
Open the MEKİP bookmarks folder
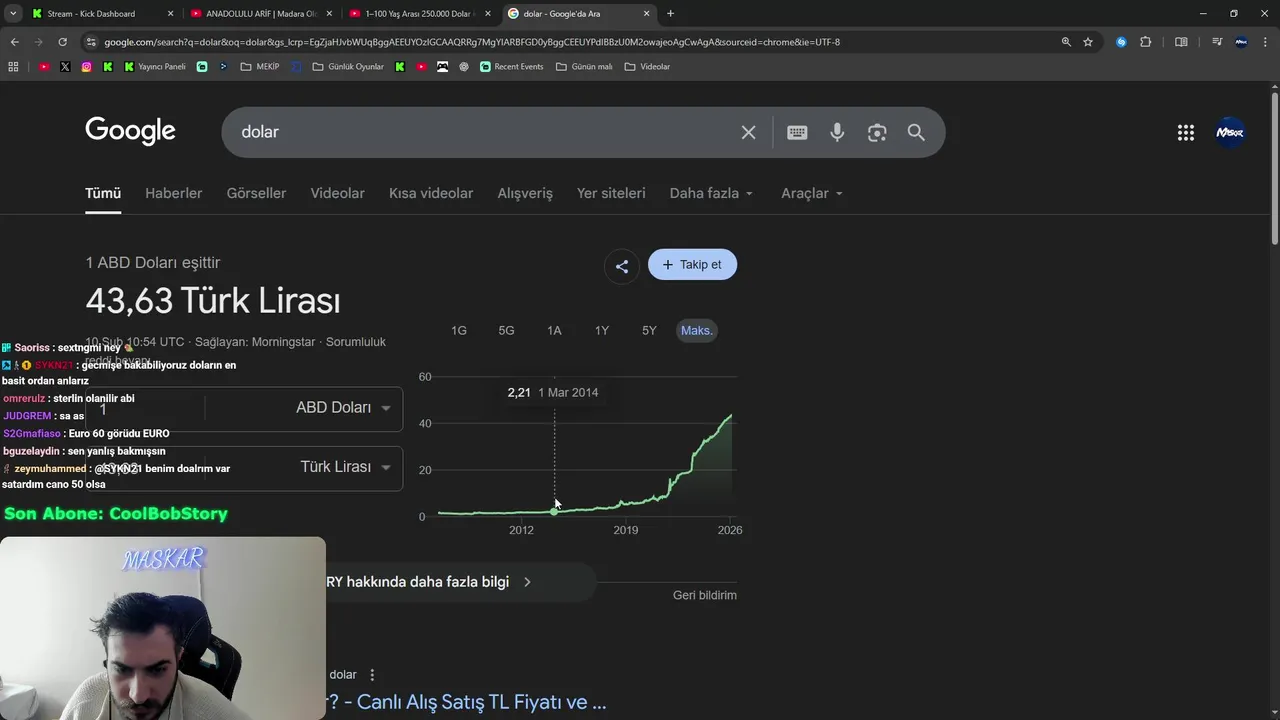click(260, 67)
